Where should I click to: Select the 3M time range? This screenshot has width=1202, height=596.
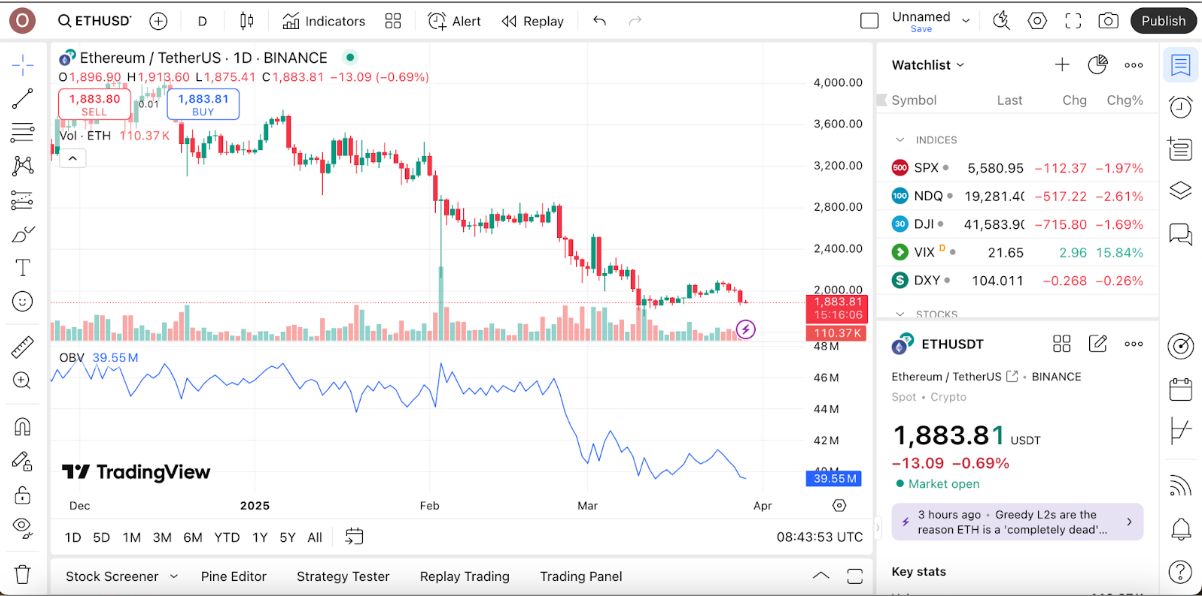(162, 537)
